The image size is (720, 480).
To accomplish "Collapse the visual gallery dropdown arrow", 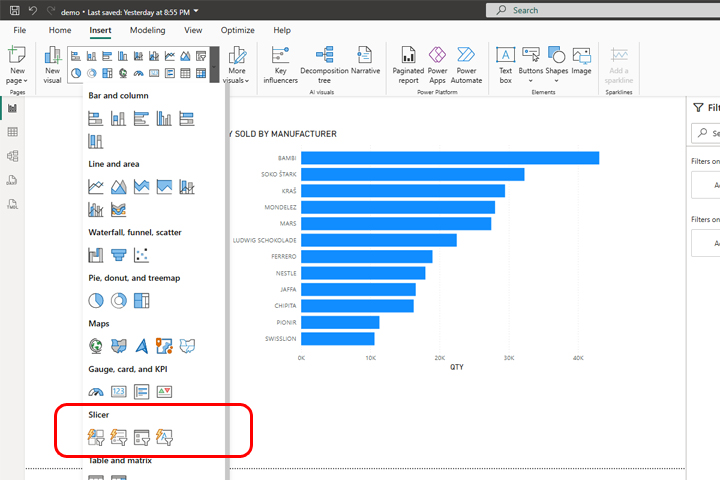I will 213,64.
